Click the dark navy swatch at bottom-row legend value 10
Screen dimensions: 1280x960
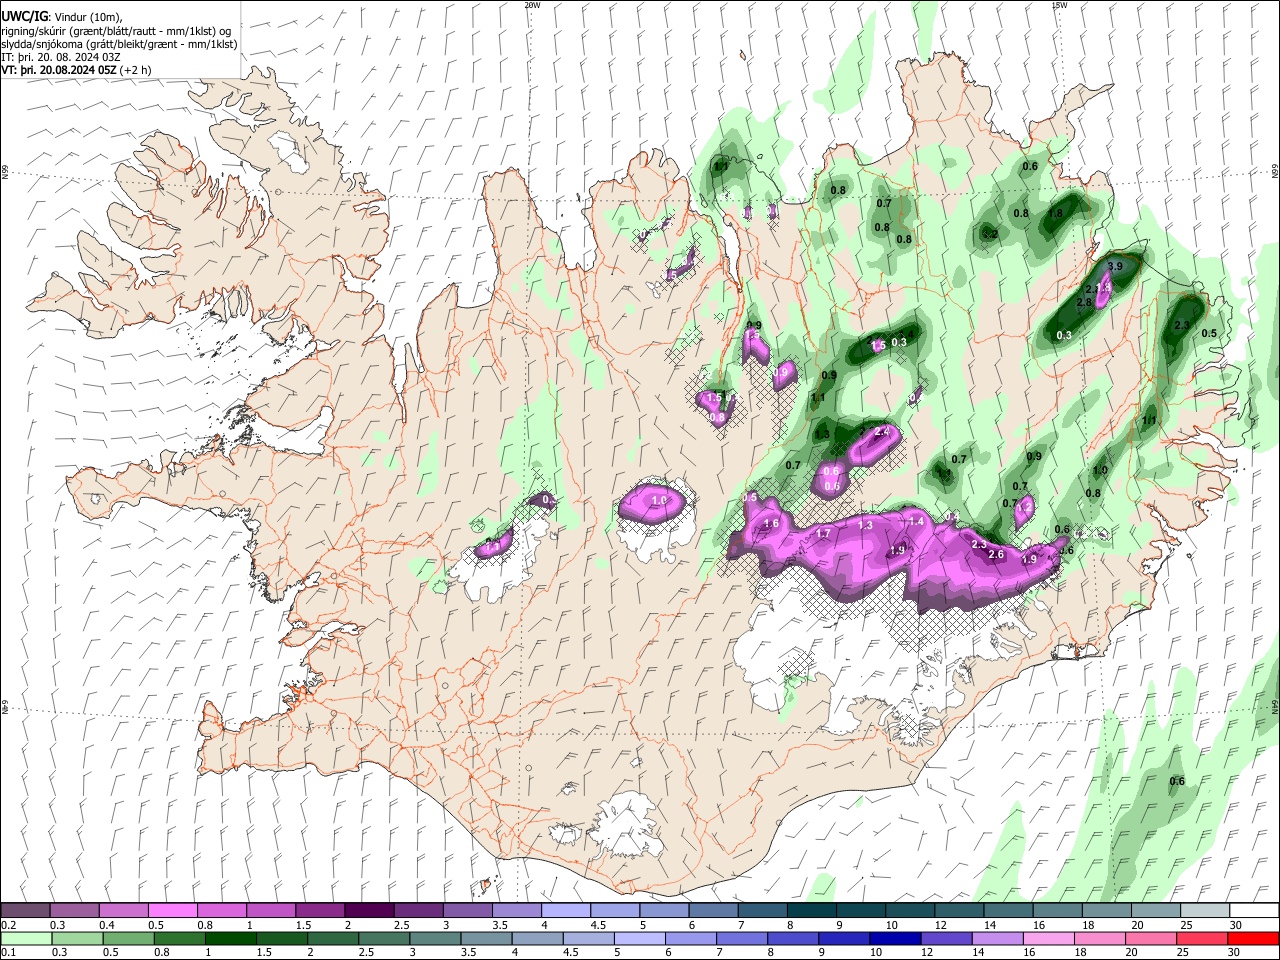893,938
